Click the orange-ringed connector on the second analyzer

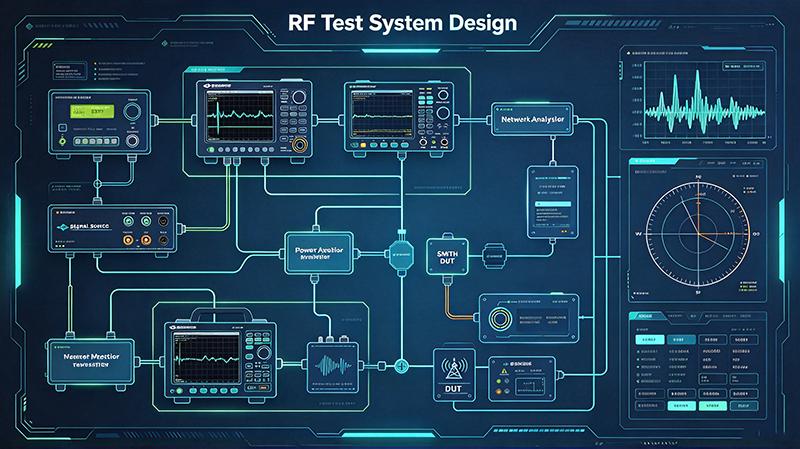click(444, 142)
